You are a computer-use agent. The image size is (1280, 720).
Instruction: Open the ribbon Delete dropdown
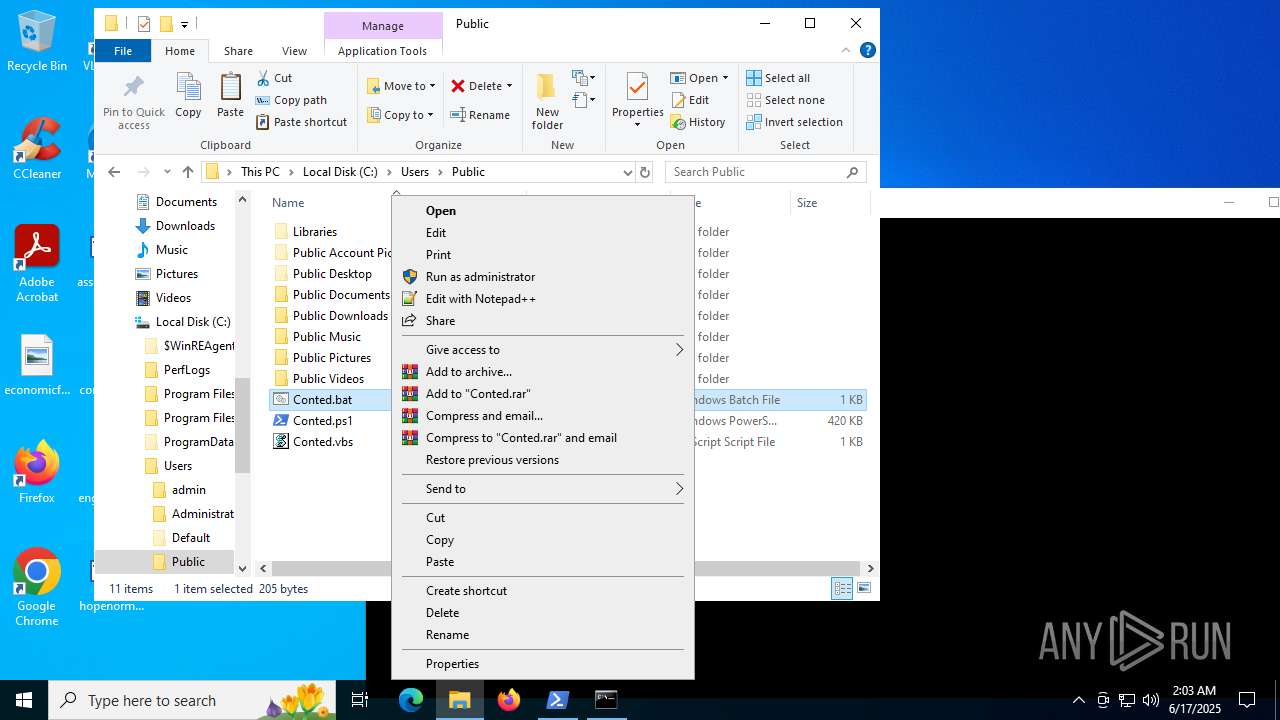point(481,86)
